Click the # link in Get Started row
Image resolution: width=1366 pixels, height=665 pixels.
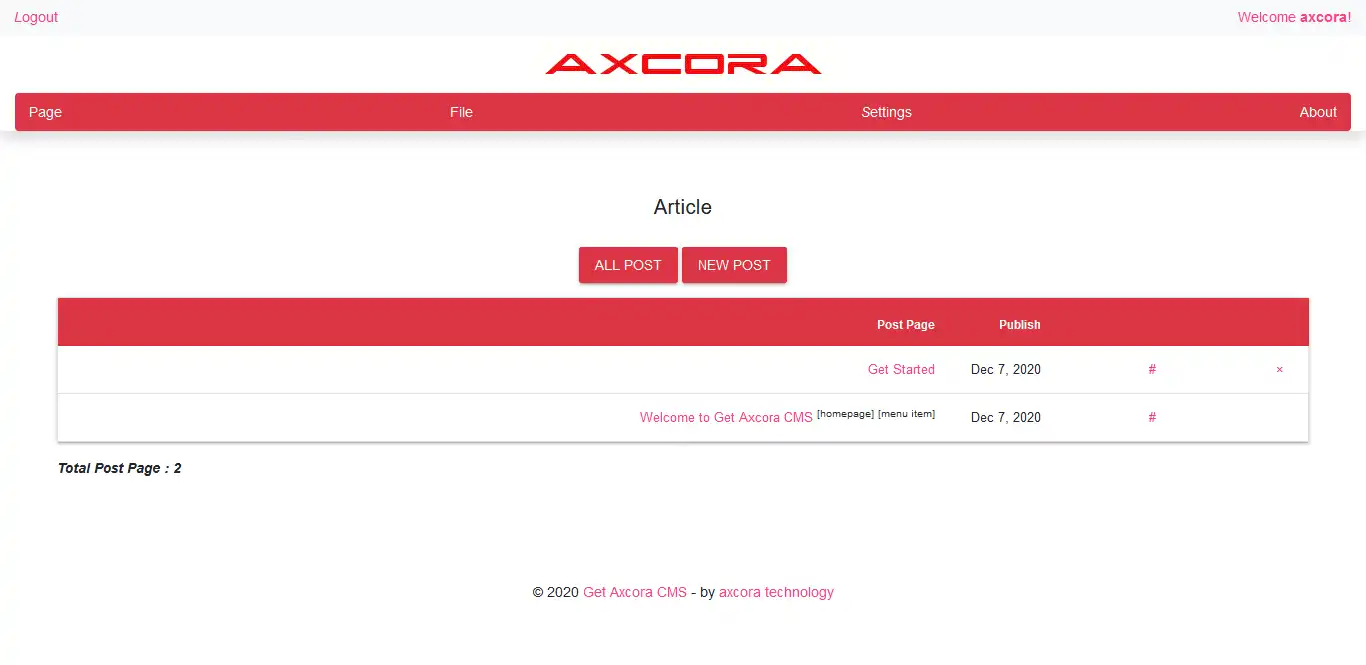[1152, 369]
